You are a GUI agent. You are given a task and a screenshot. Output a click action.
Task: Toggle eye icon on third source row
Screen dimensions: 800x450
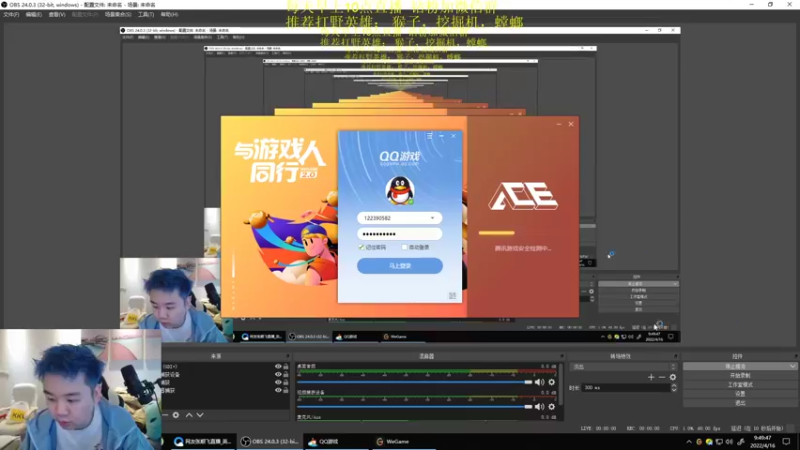pyautogui.click(x=278, y=382)
